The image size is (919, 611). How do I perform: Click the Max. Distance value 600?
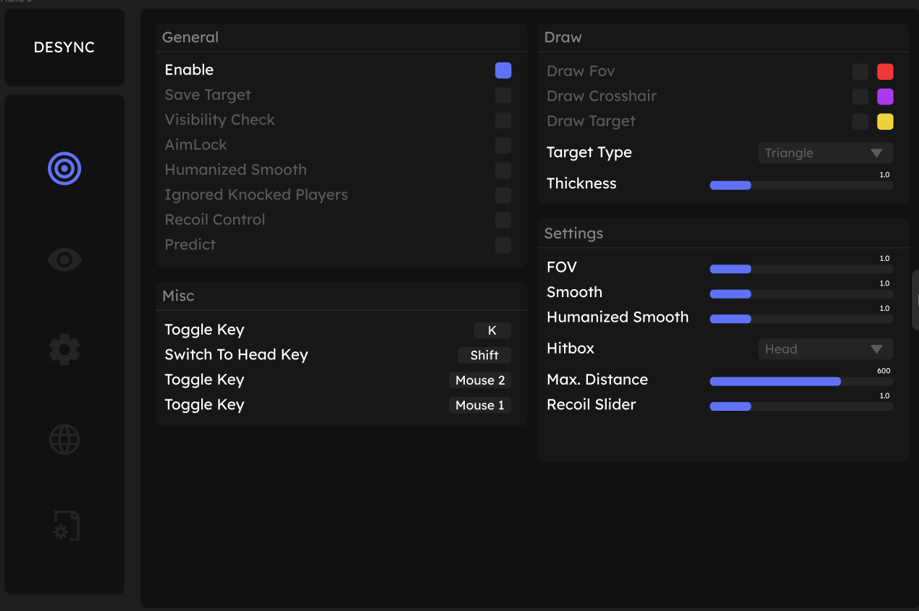[884, 371]
